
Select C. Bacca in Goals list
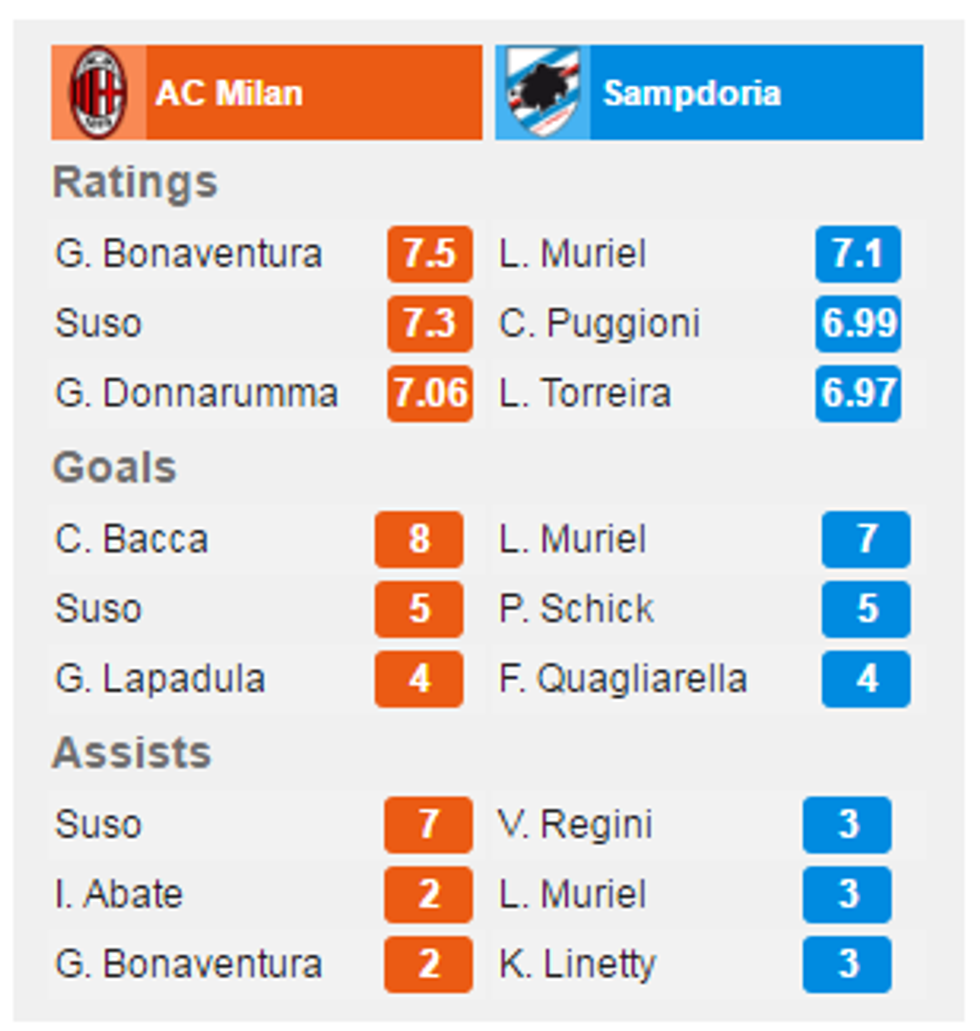132,540
